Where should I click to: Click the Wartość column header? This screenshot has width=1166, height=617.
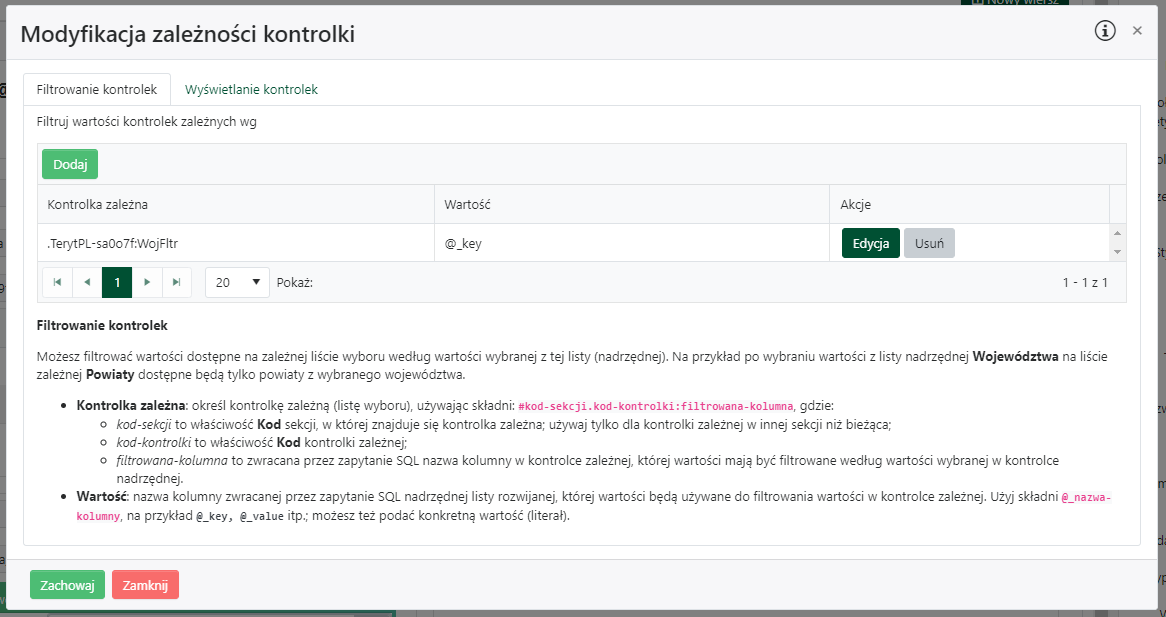[x=632, y=204]
